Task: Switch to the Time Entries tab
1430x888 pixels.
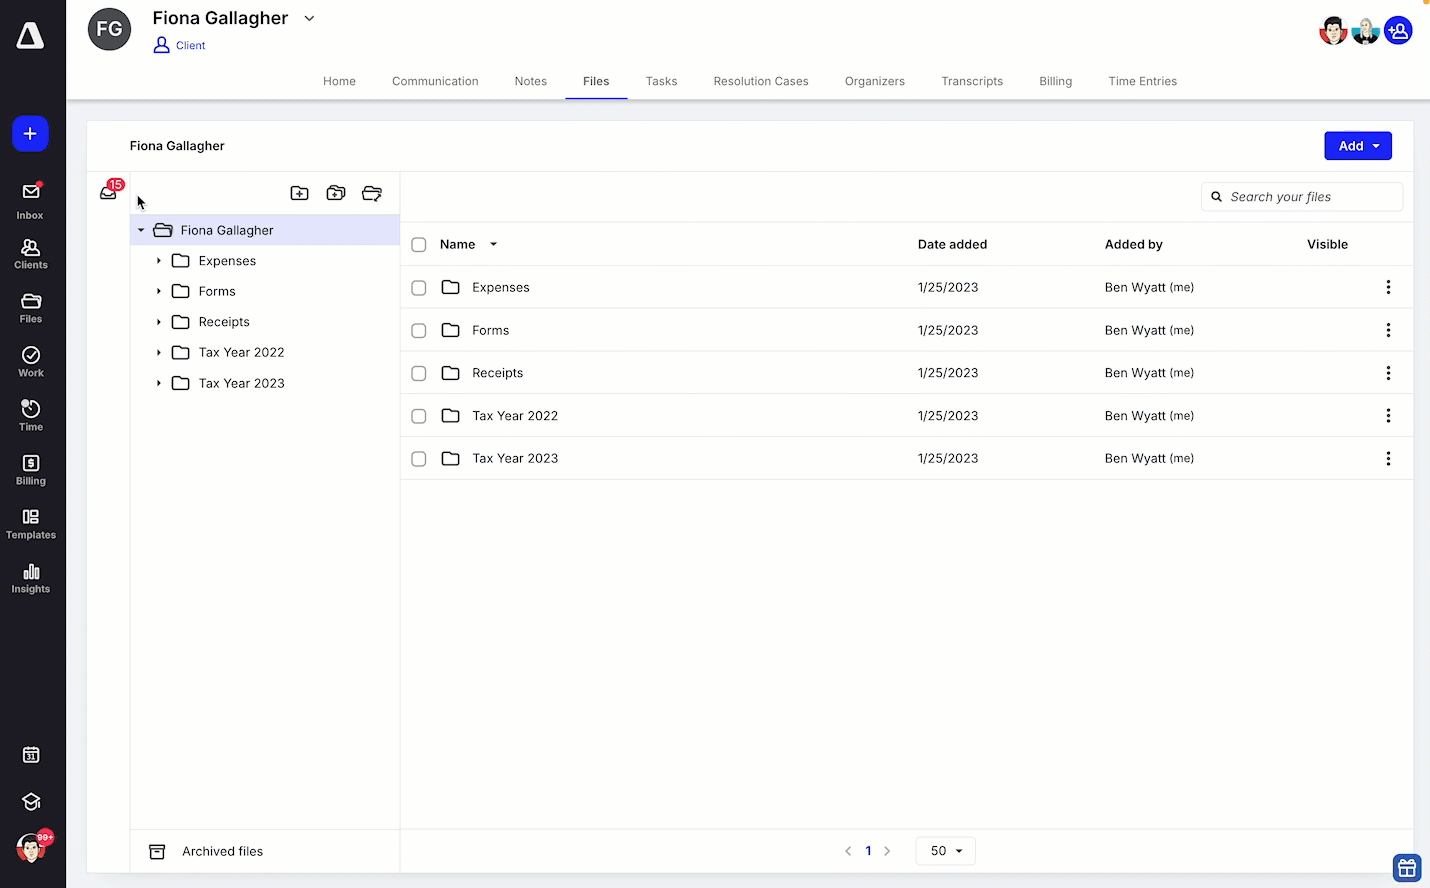Action: pos(1143,81)
